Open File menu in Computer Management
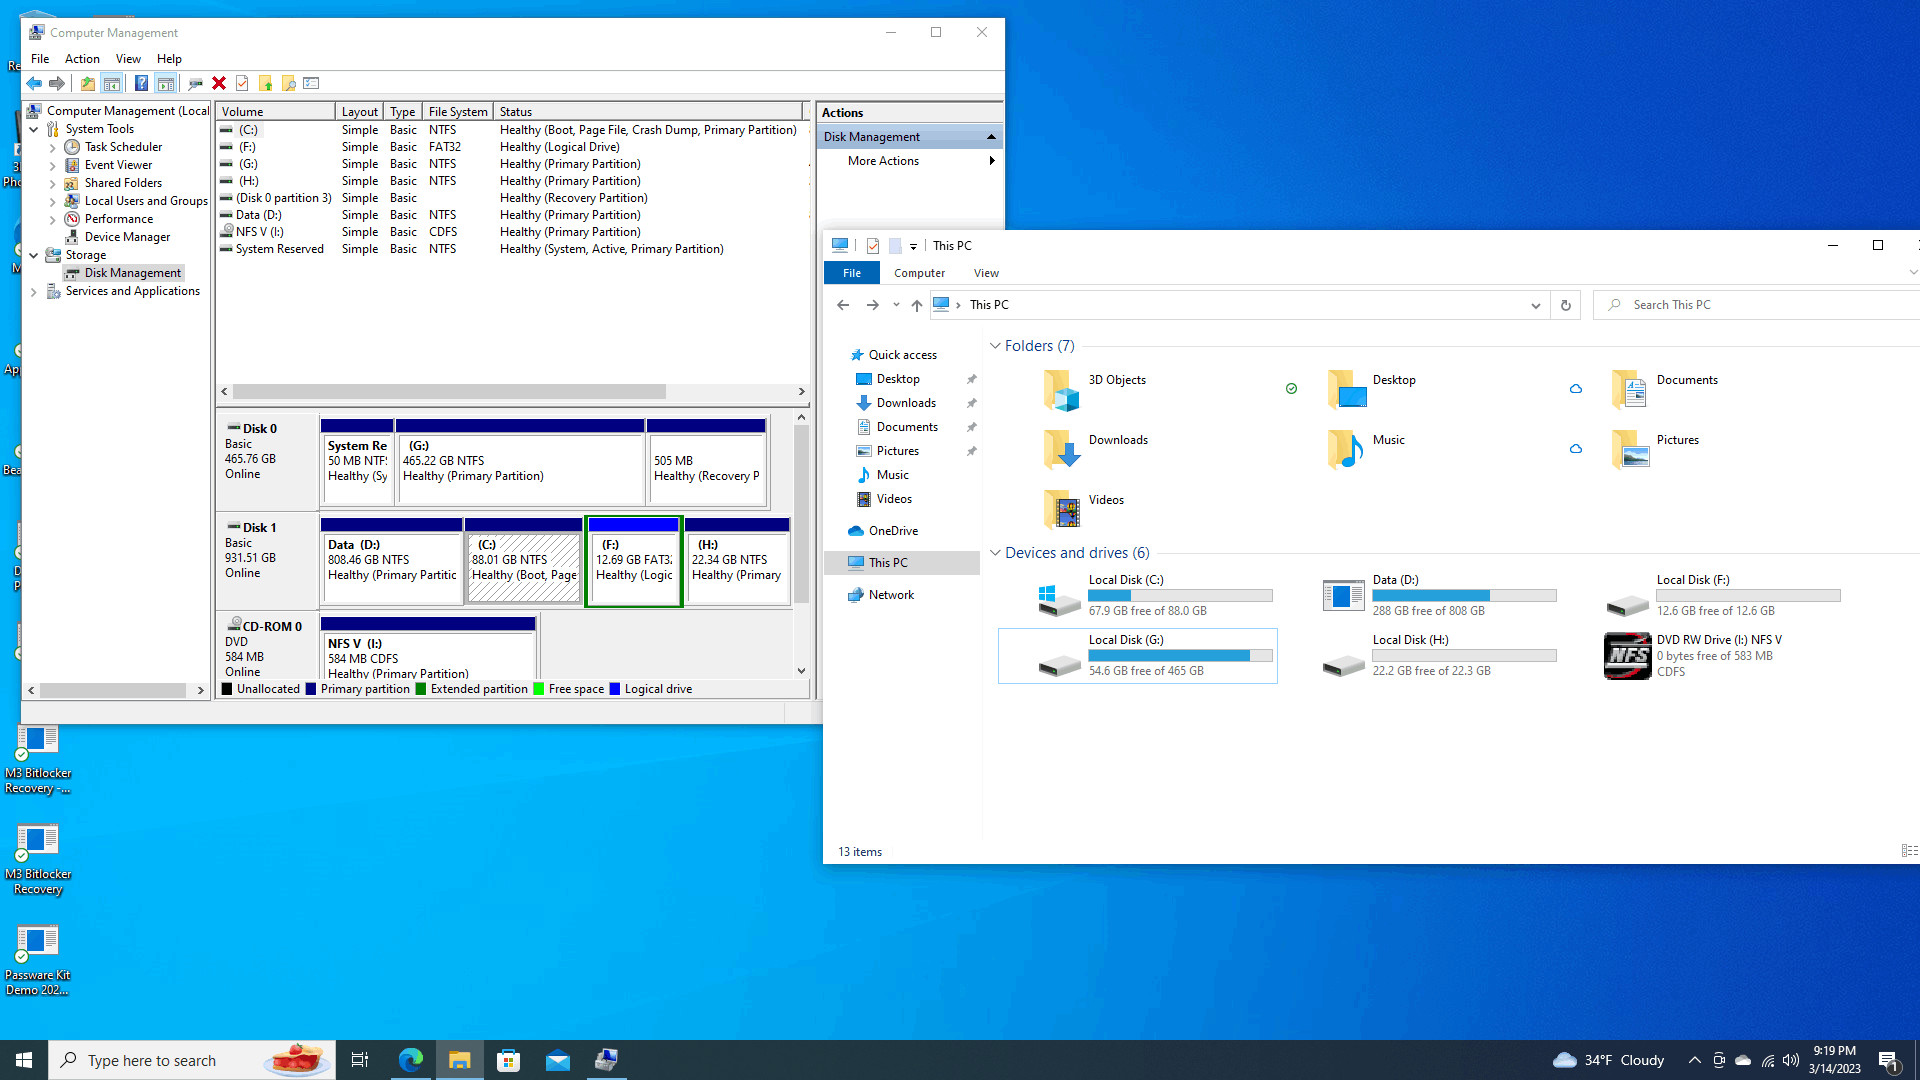This screenshot has width=1920, height=1080. coord(40,59)
